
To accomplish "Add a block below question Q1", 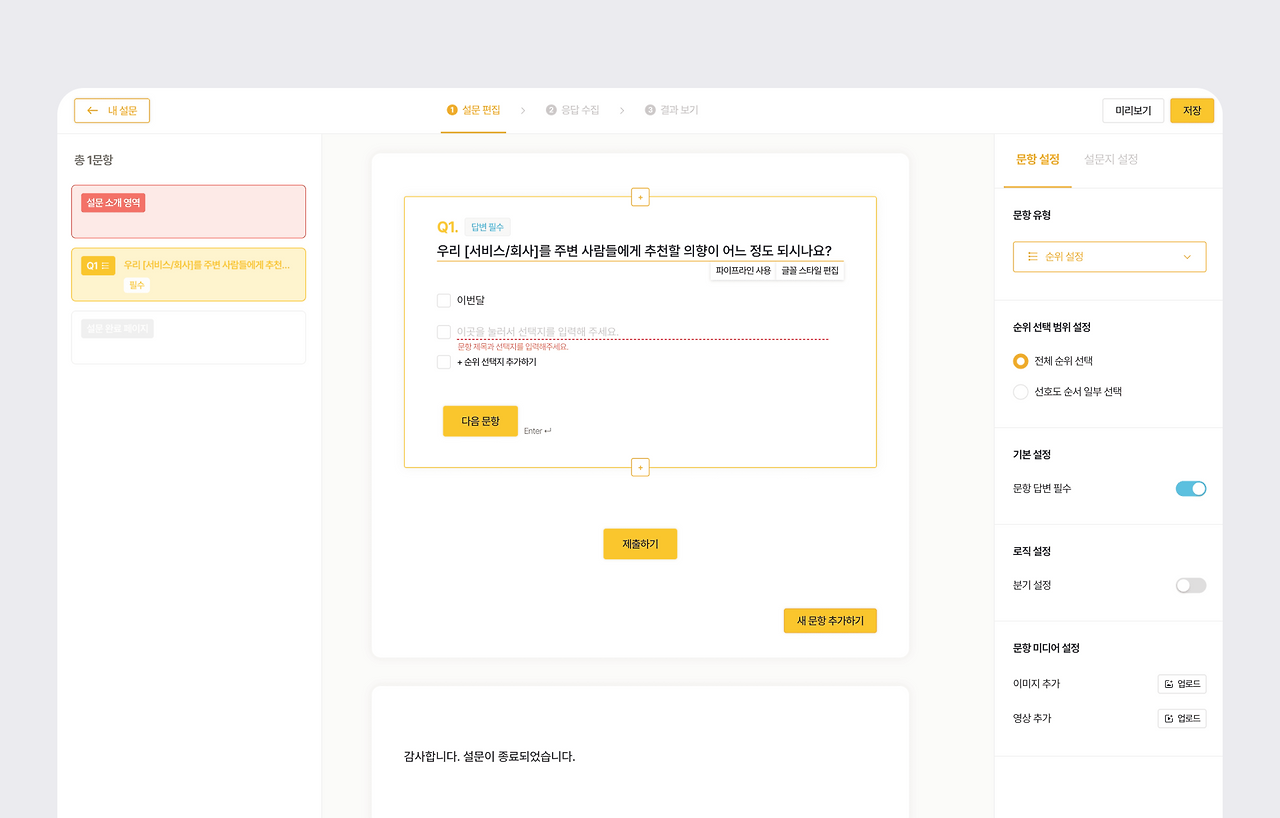I will point(640,467).
